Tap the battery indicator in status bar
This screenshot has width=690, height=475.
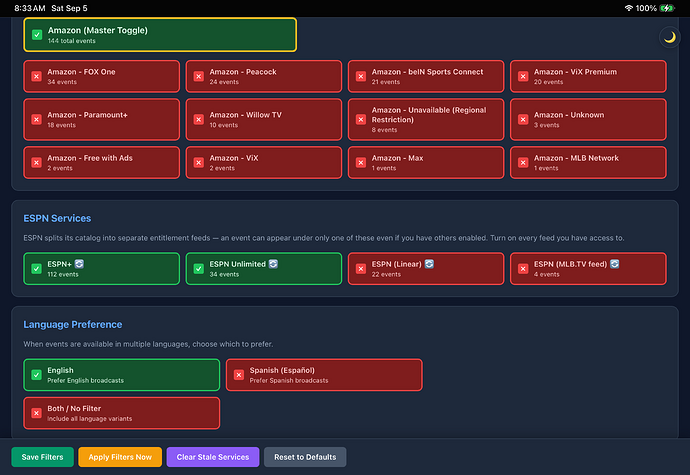[x=667, y=8]
